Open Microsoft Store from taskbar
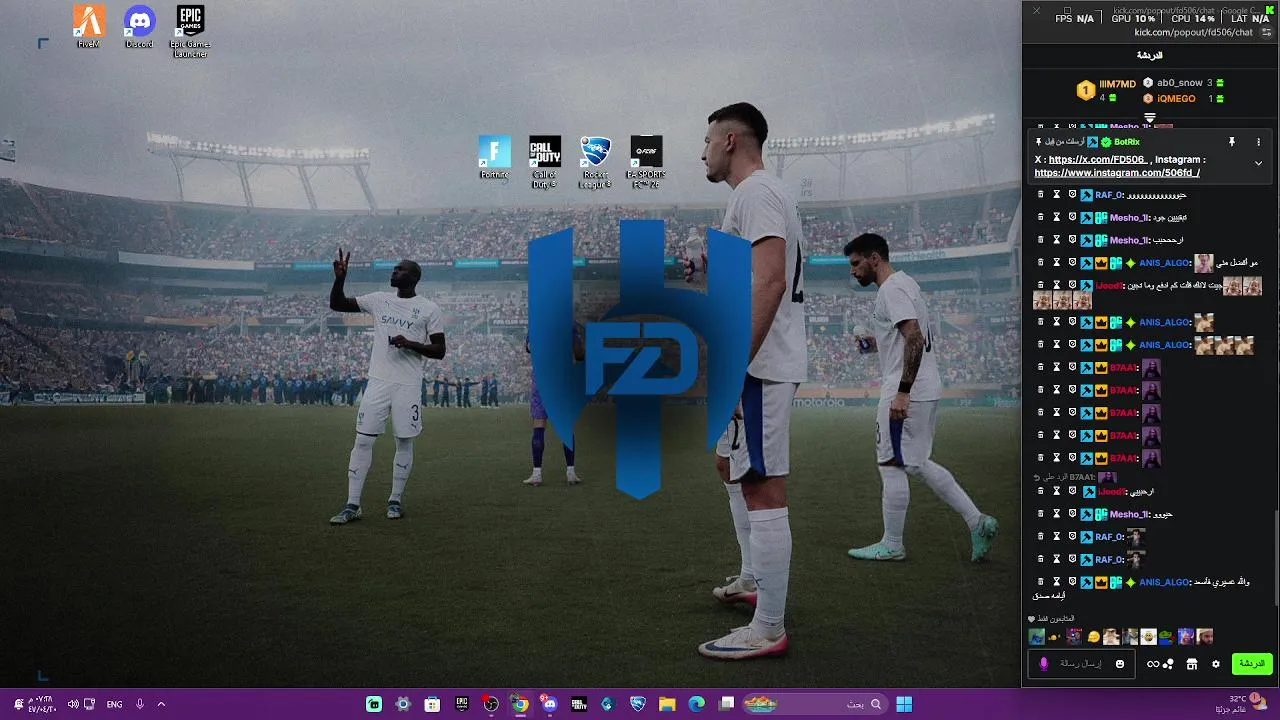The width and height of the screenshot is (1280, 720). tap(432, 704)
